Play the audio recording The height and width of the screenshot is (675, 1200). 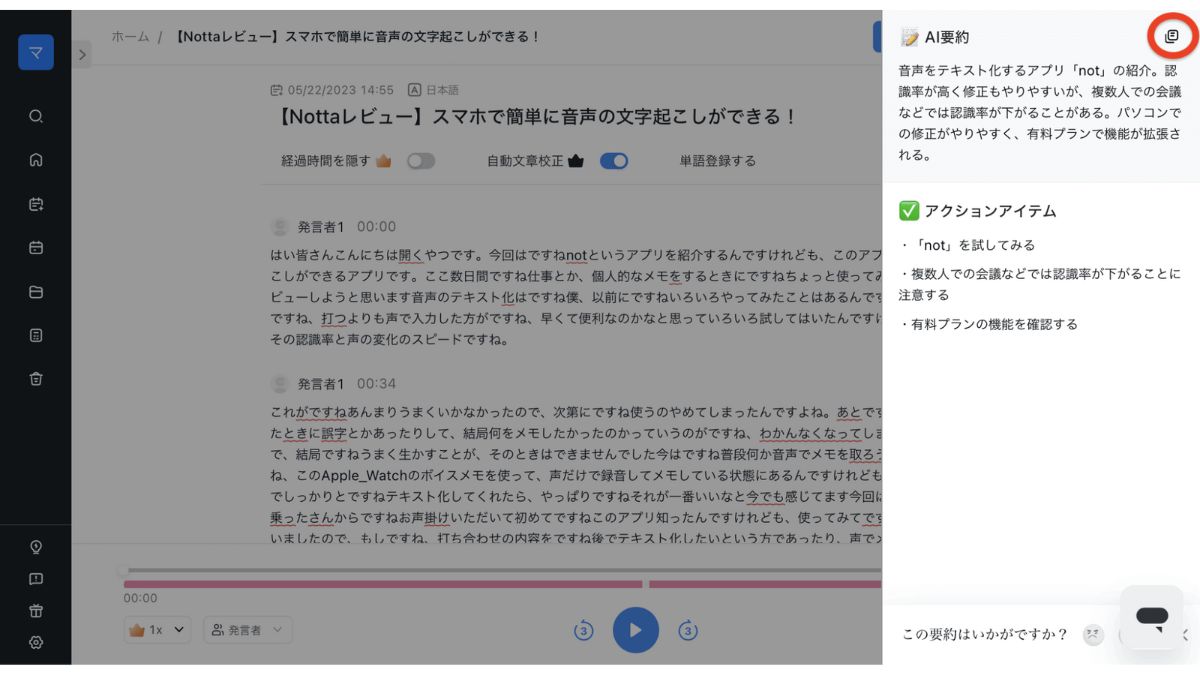point(636,630)
